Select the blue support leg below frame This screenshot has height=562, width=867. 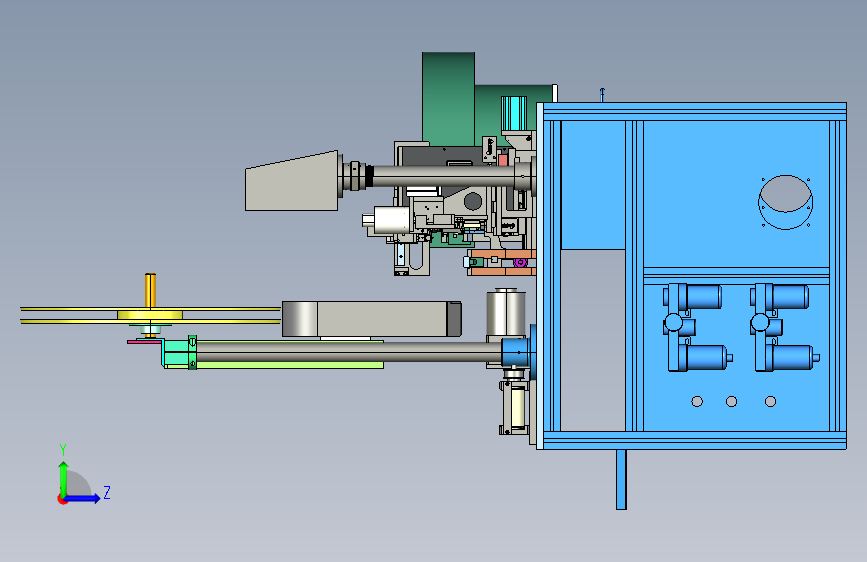(x=621, y=479)
